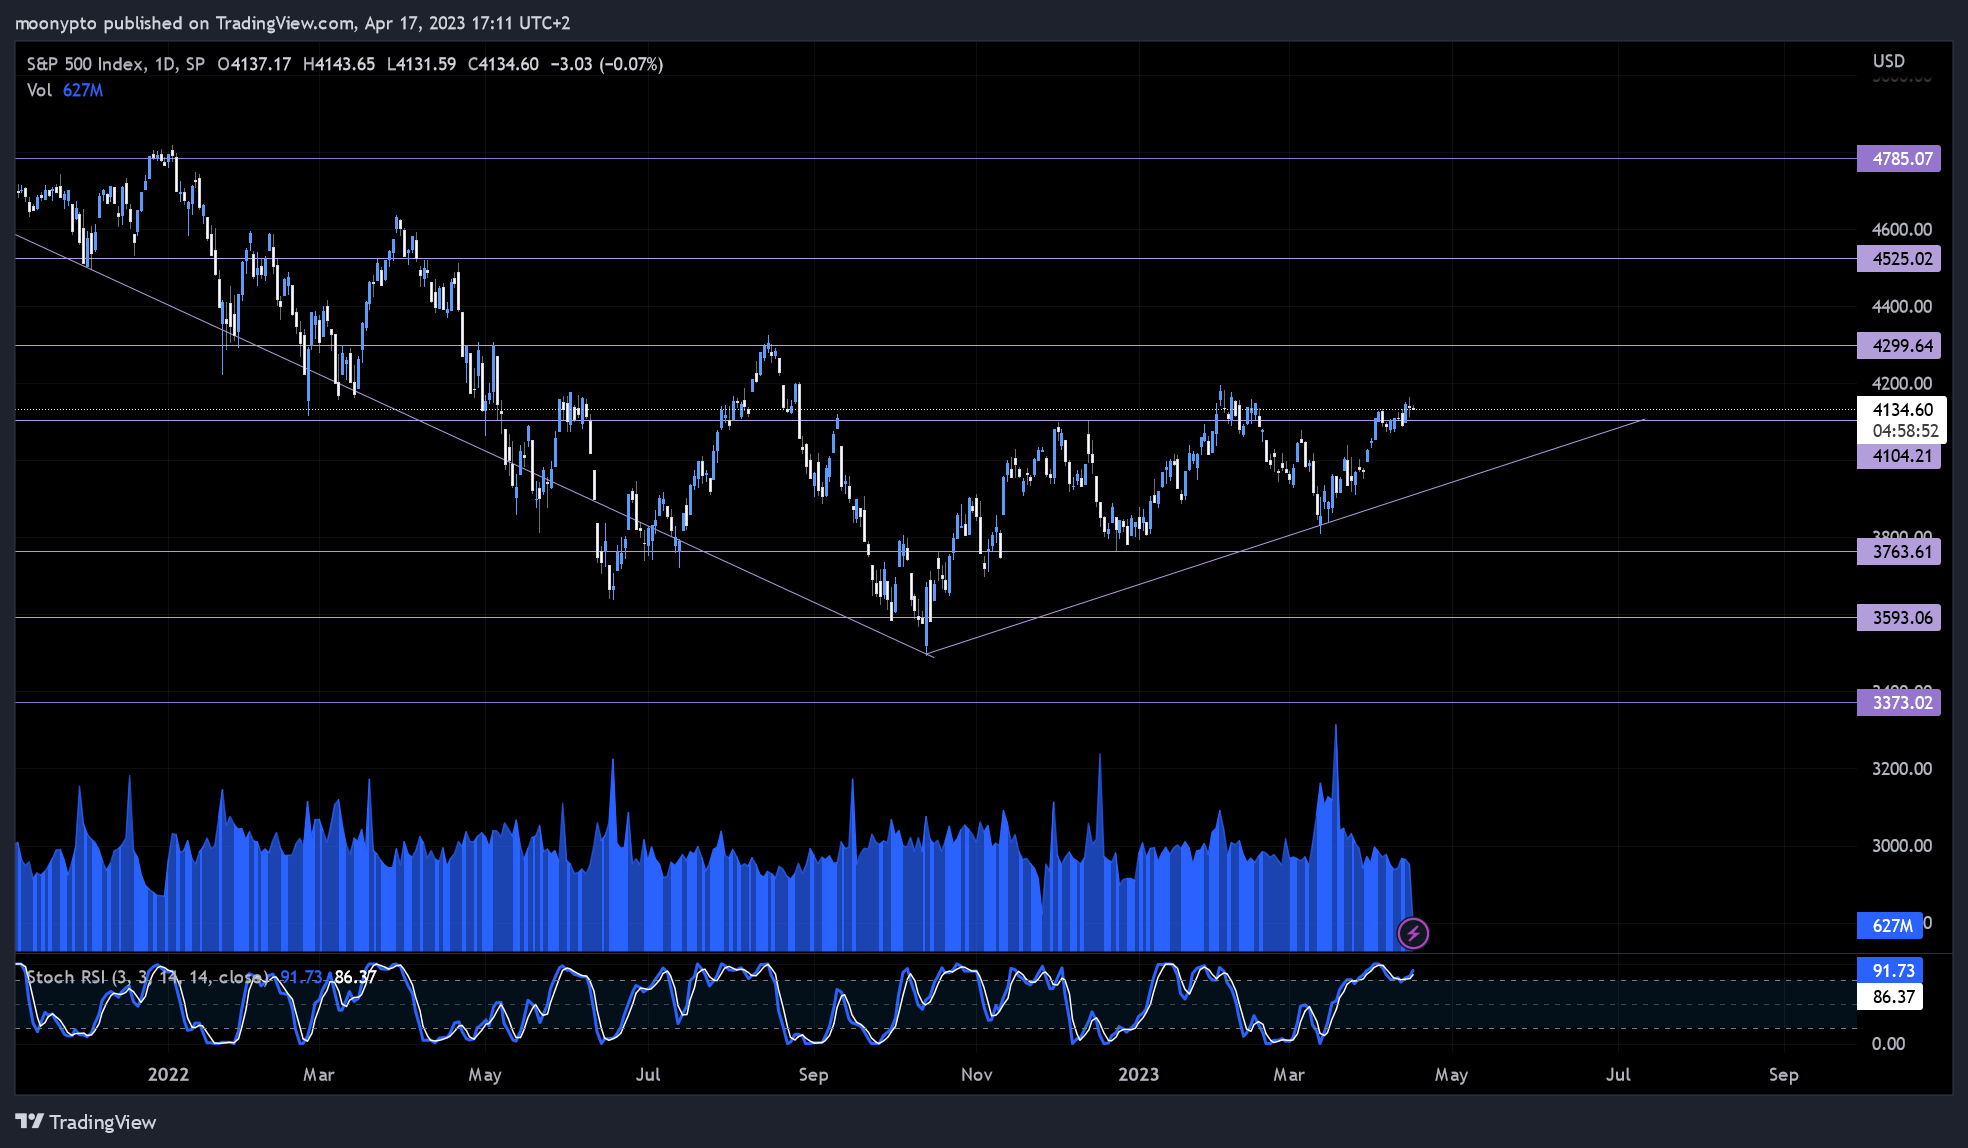
Task: Click the 4600.00 price scale tick
Action: coord(1901,229)
